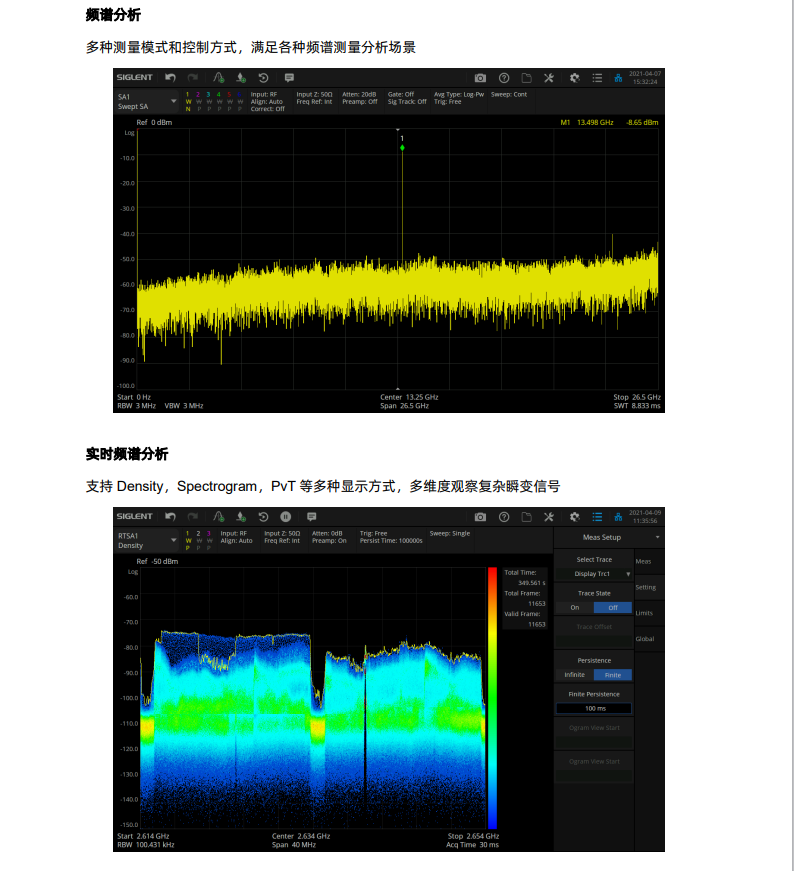Click the undo arrow in RTSA toolbar
794x871 pixels.
(171, 517)
